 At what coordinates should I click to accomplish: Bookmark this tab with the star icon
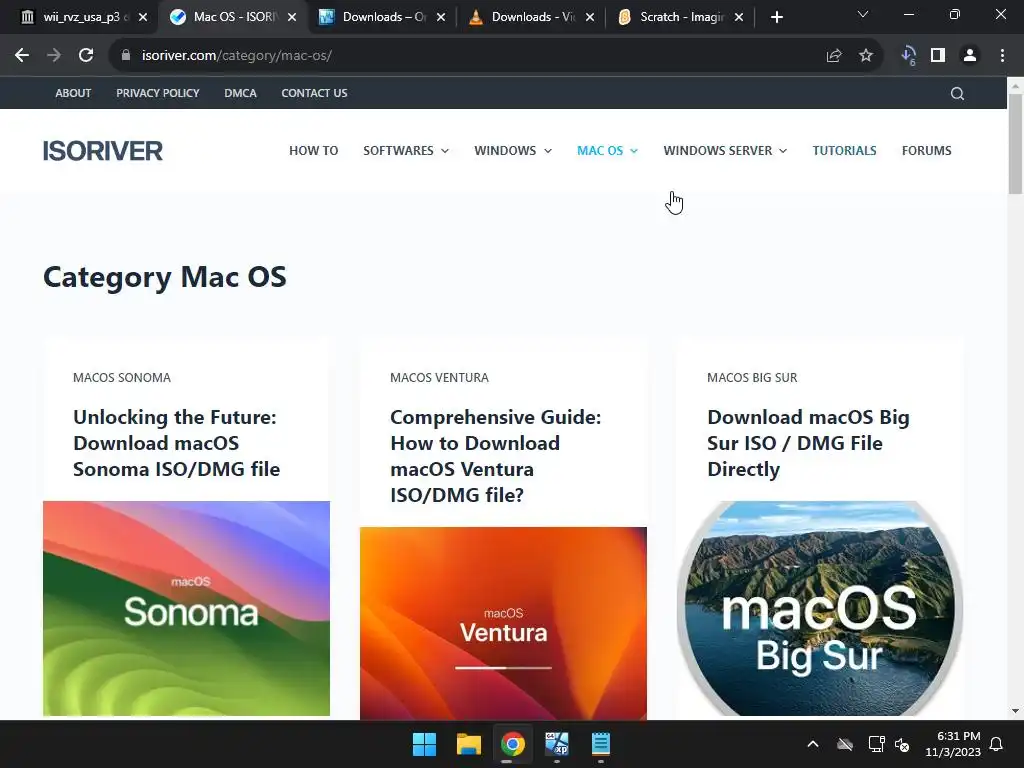point(866,56)
